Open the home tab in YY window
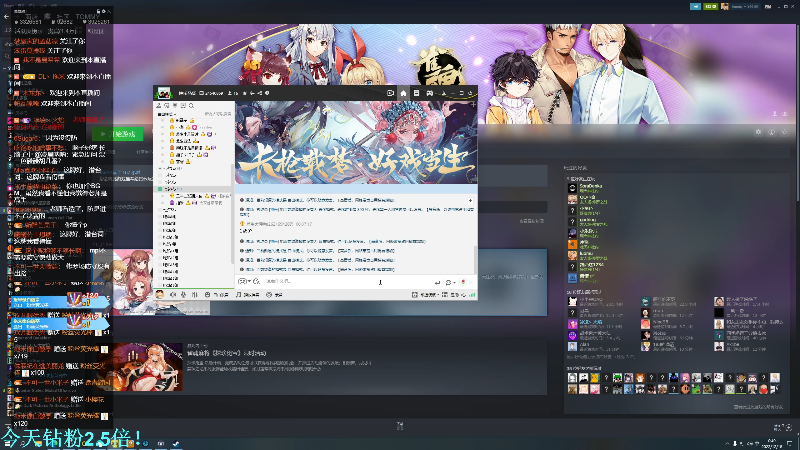800x450 pixels. [403, 93]
